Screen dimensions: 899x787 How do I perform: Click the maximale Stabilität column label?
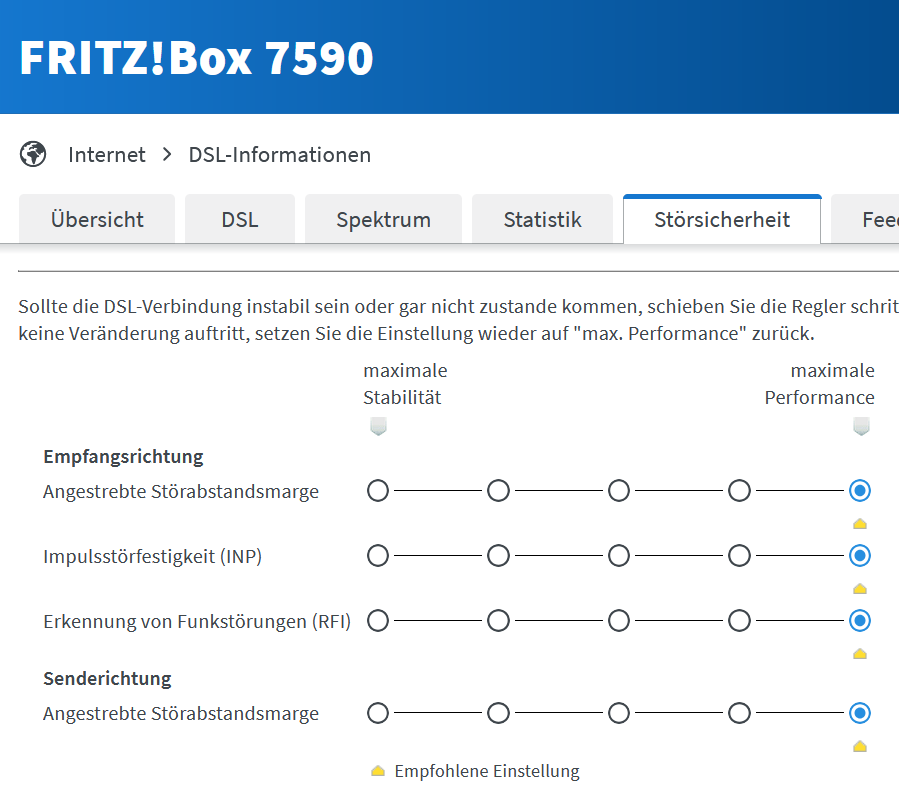[405, 384]
